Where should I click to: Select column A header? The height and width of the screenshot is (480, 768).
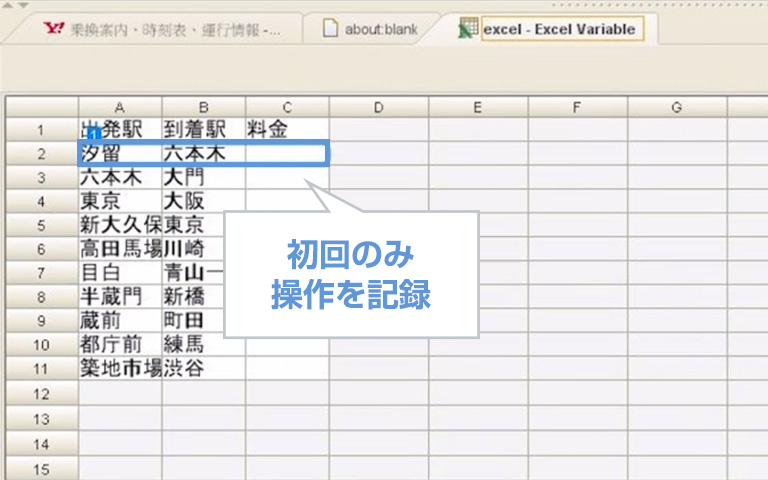pos(120,107)
